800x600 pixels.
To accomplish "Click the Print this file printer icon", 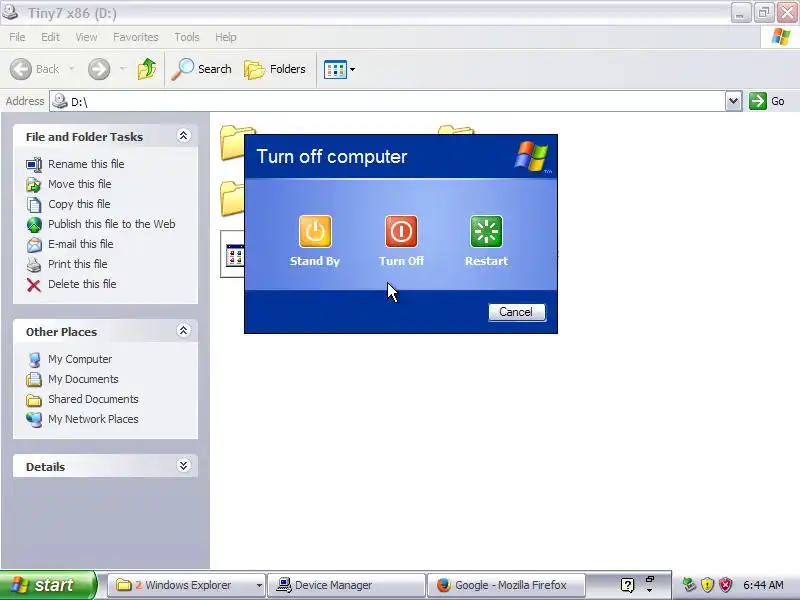I will click(x=34, y=264).
